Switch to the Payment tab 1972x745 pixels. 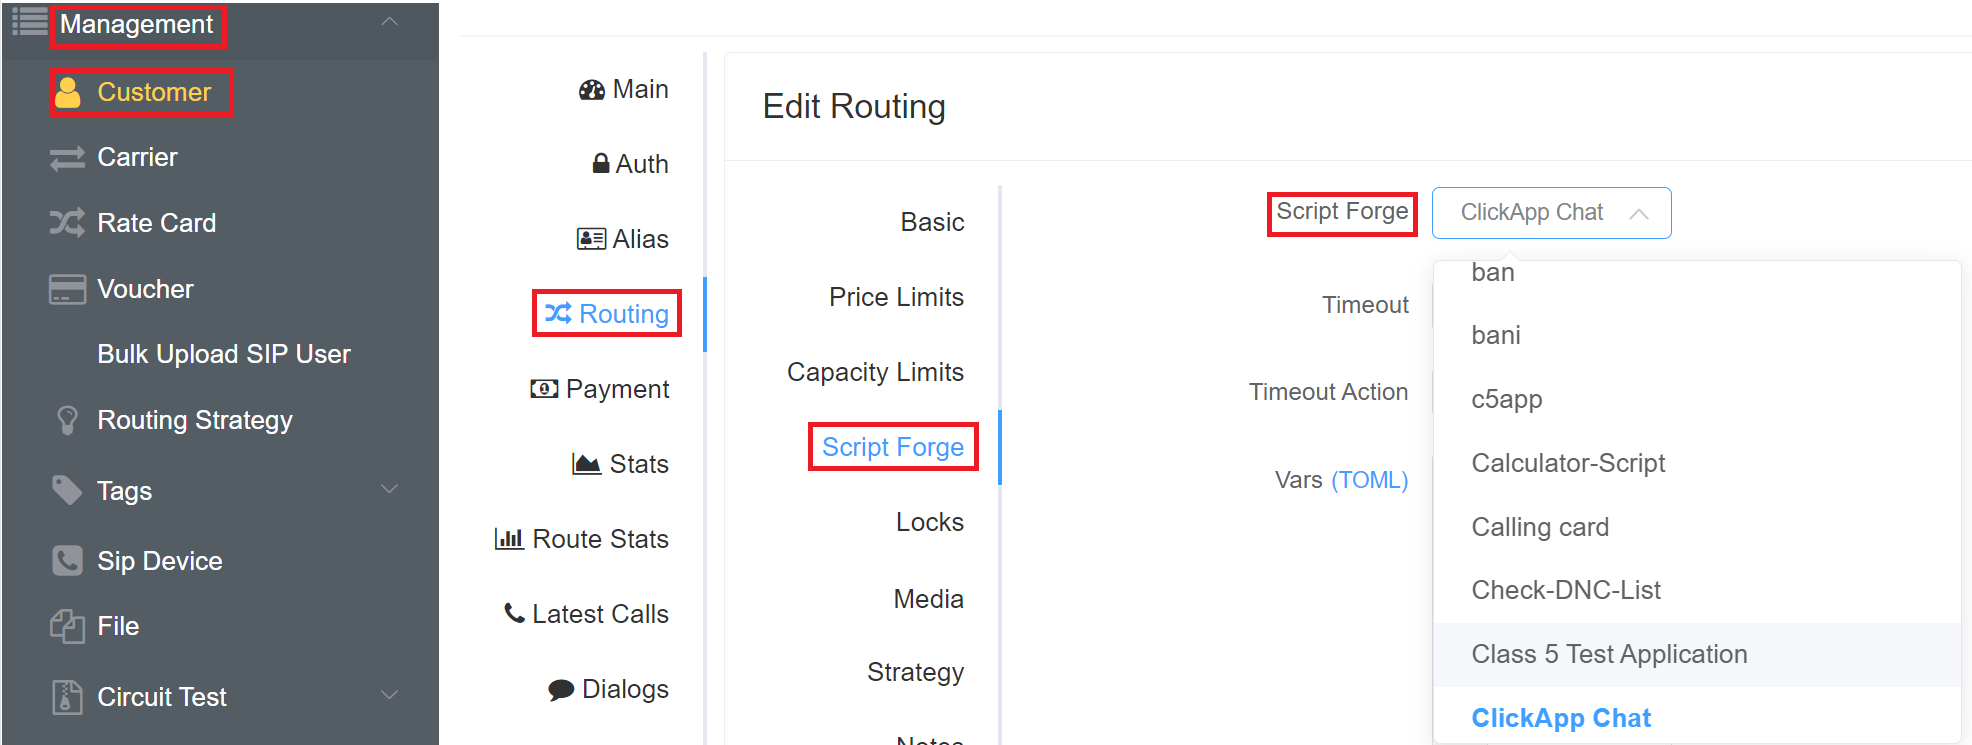pos(600,389)
